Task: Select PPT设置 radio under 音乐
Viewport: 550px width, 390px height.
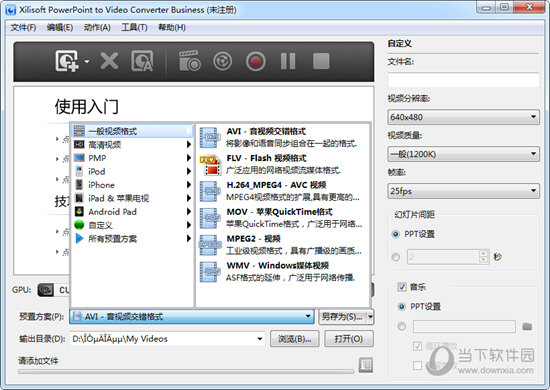Action: pyautogui.click(x=402, y=307)
